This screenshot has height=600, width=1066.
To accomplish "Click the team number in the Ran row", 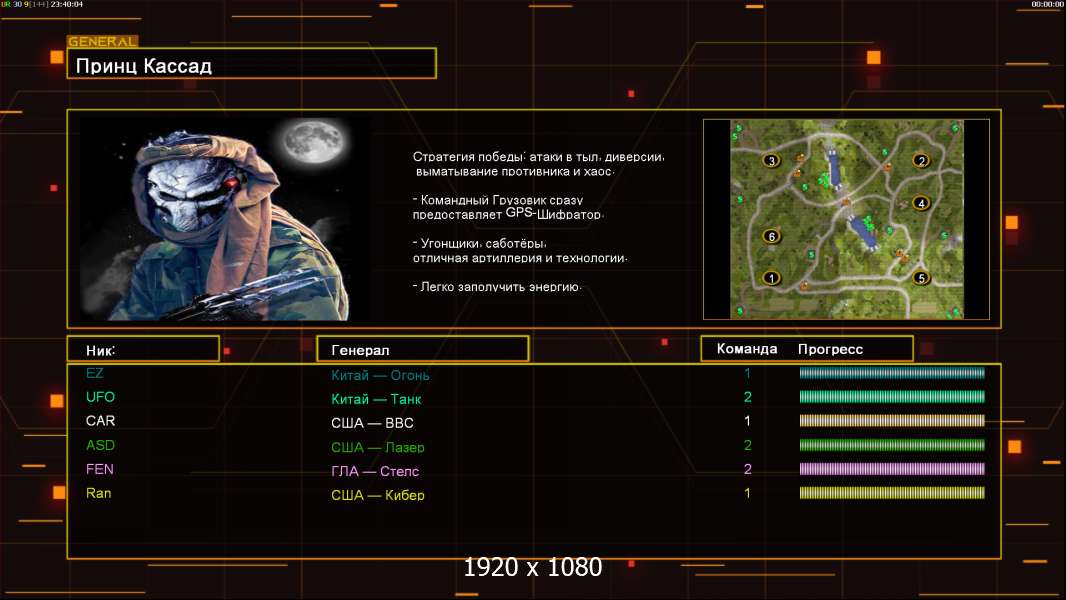I will click(747, 493).
